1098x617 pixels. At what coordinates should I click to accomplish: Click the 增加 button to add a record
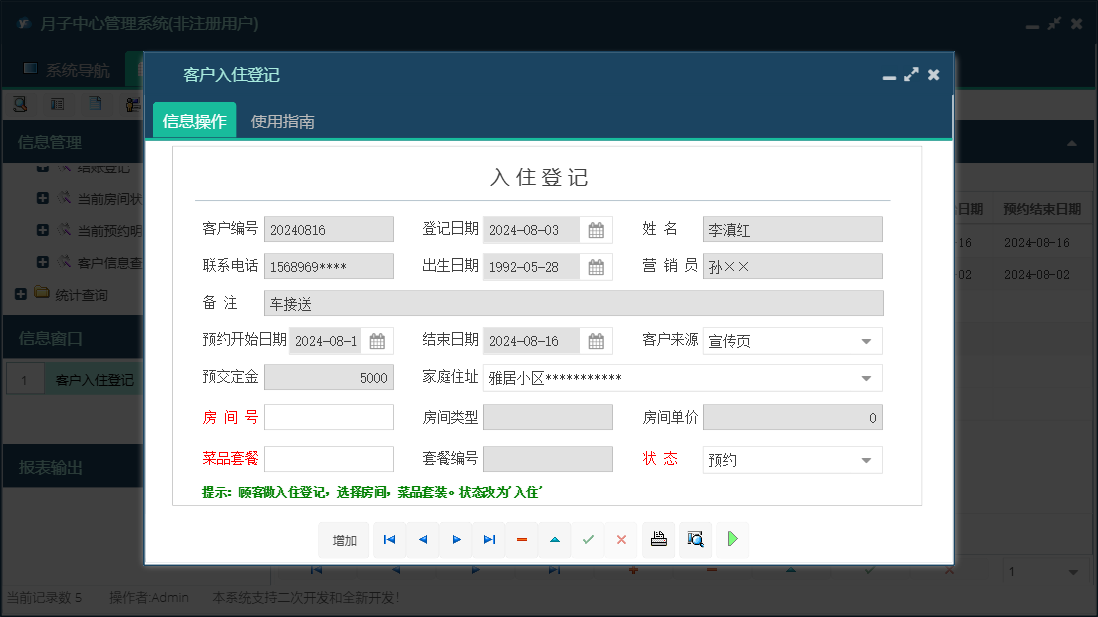click(x=343, y=540)
